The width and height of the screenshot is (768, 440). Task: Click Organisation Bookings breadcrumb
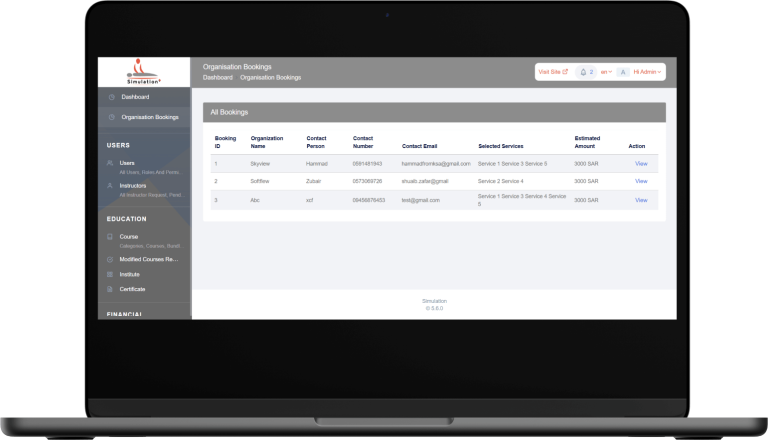click(270, 77)
